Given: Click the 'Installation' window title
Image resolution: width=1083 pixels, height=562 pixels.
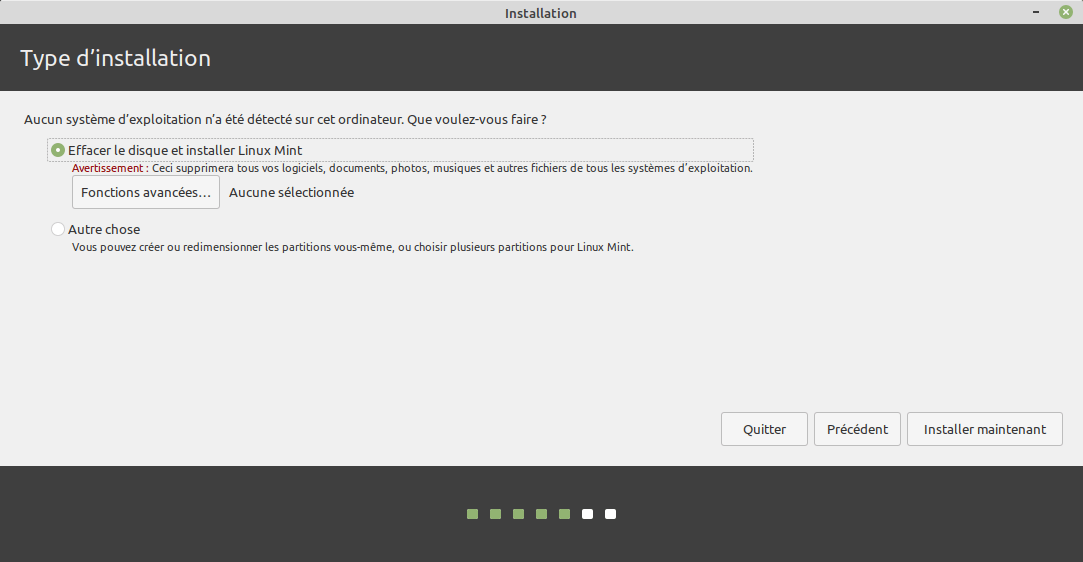Looking at the screenshot, I should click(540, 13).
